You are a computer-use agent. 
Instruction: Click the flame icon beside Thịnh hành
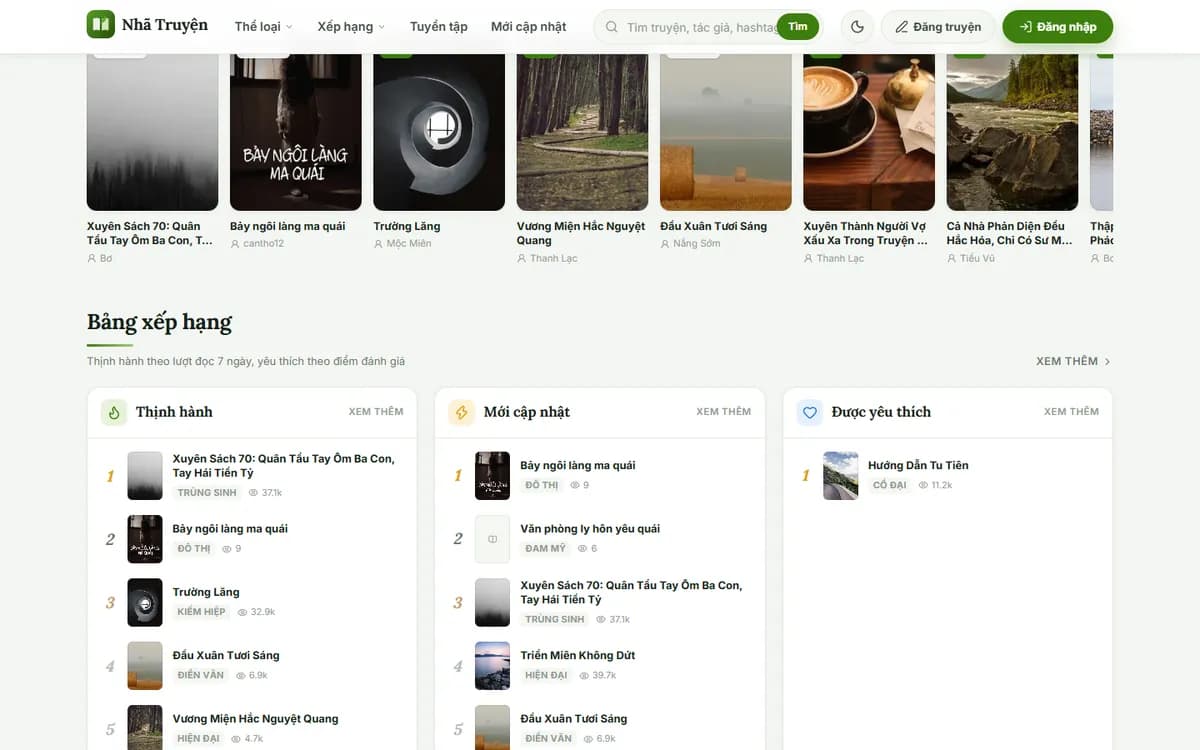point(114,412)
